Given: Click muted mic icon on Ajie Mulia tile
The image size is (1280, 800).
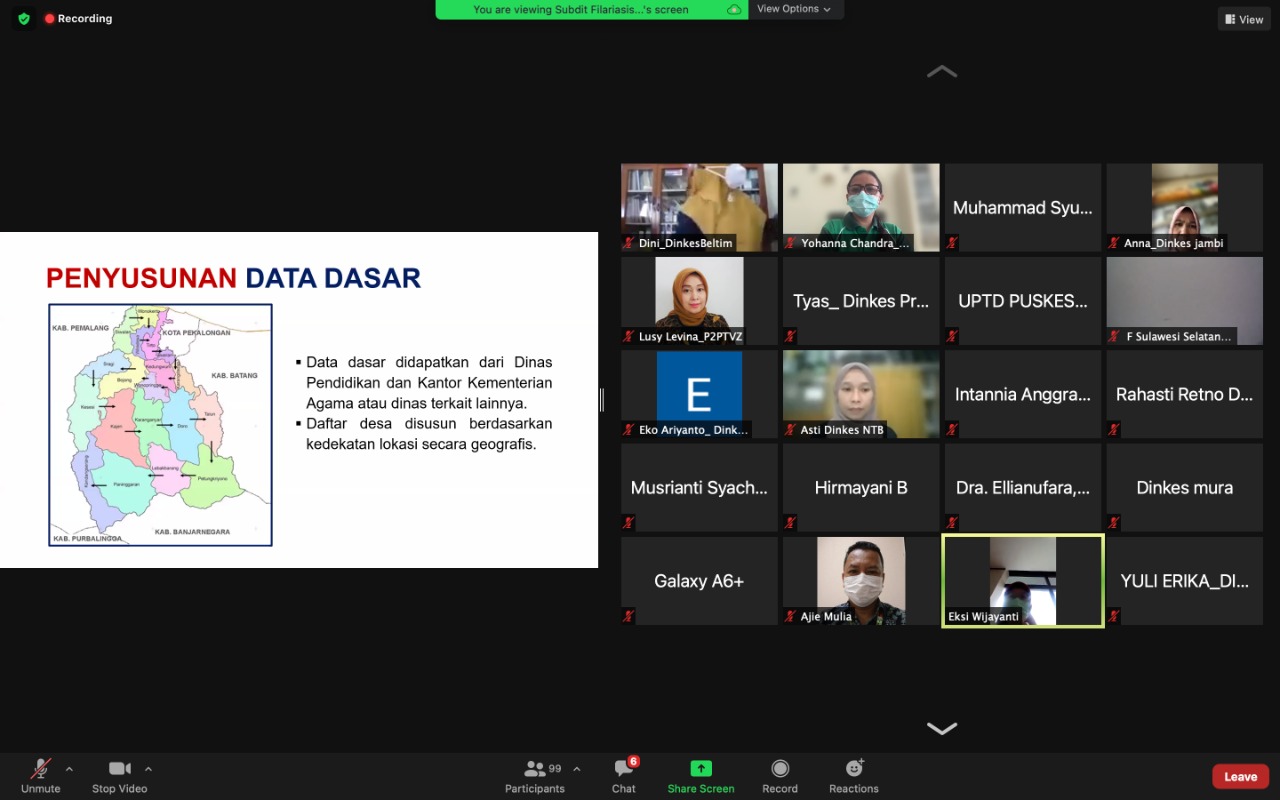Looking at the screenshot, I should pyautogui.click(x=791, y=616).
